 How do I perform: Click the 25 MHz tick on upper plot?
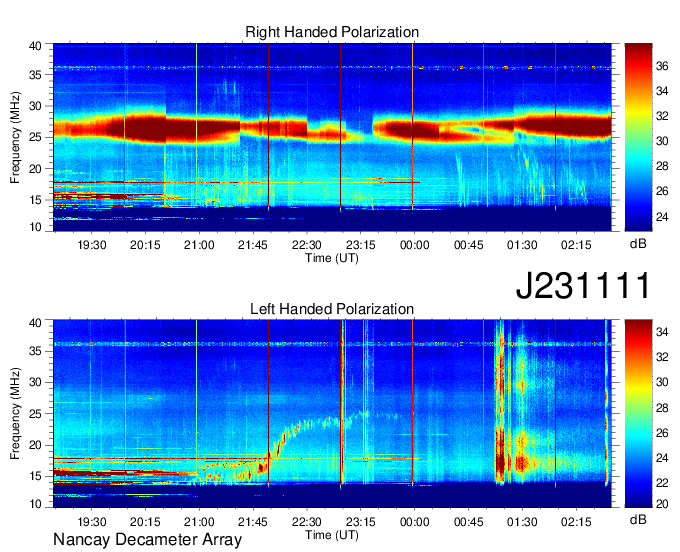click(x=36, y=137)
